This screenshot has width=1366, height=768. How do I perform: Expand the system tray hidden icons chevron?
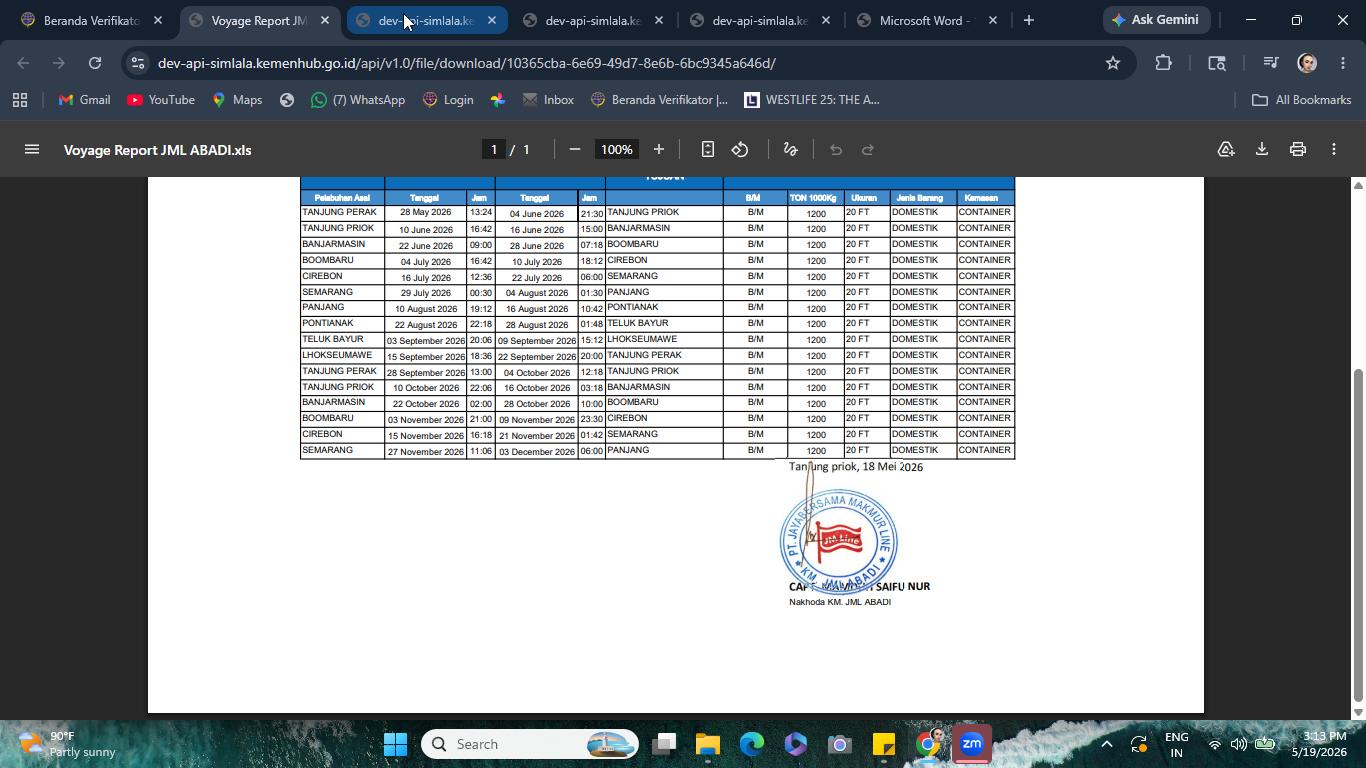(x=1106, y=744)
